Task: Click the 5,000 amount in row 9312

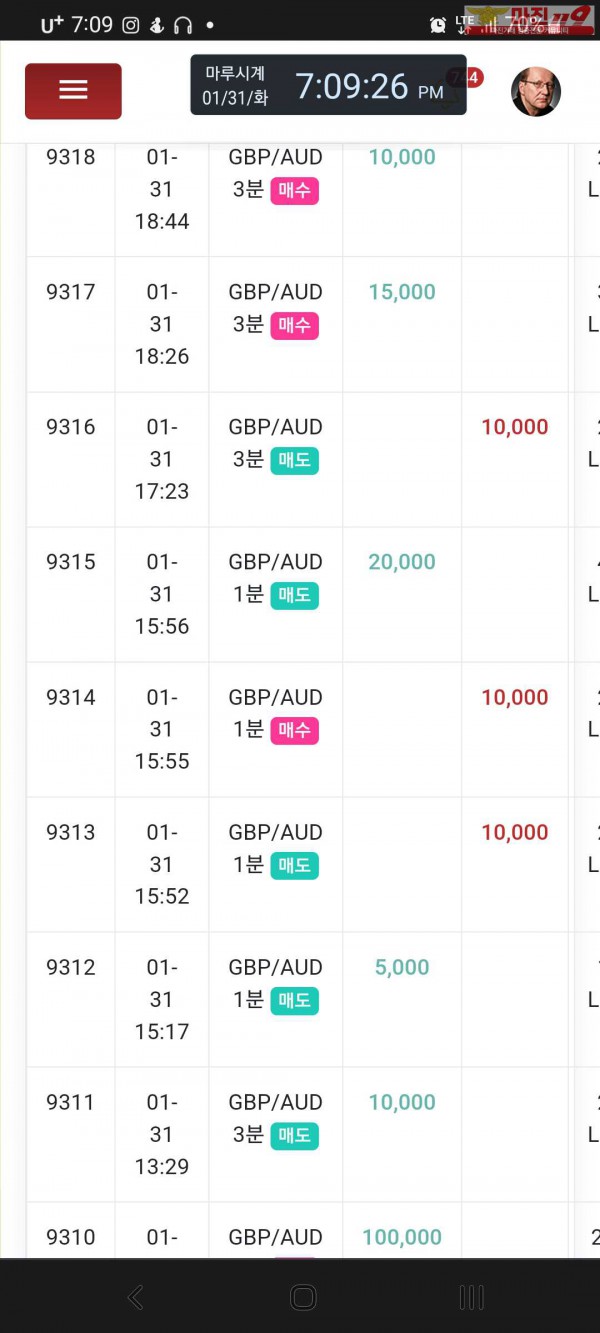Action: 402,967
